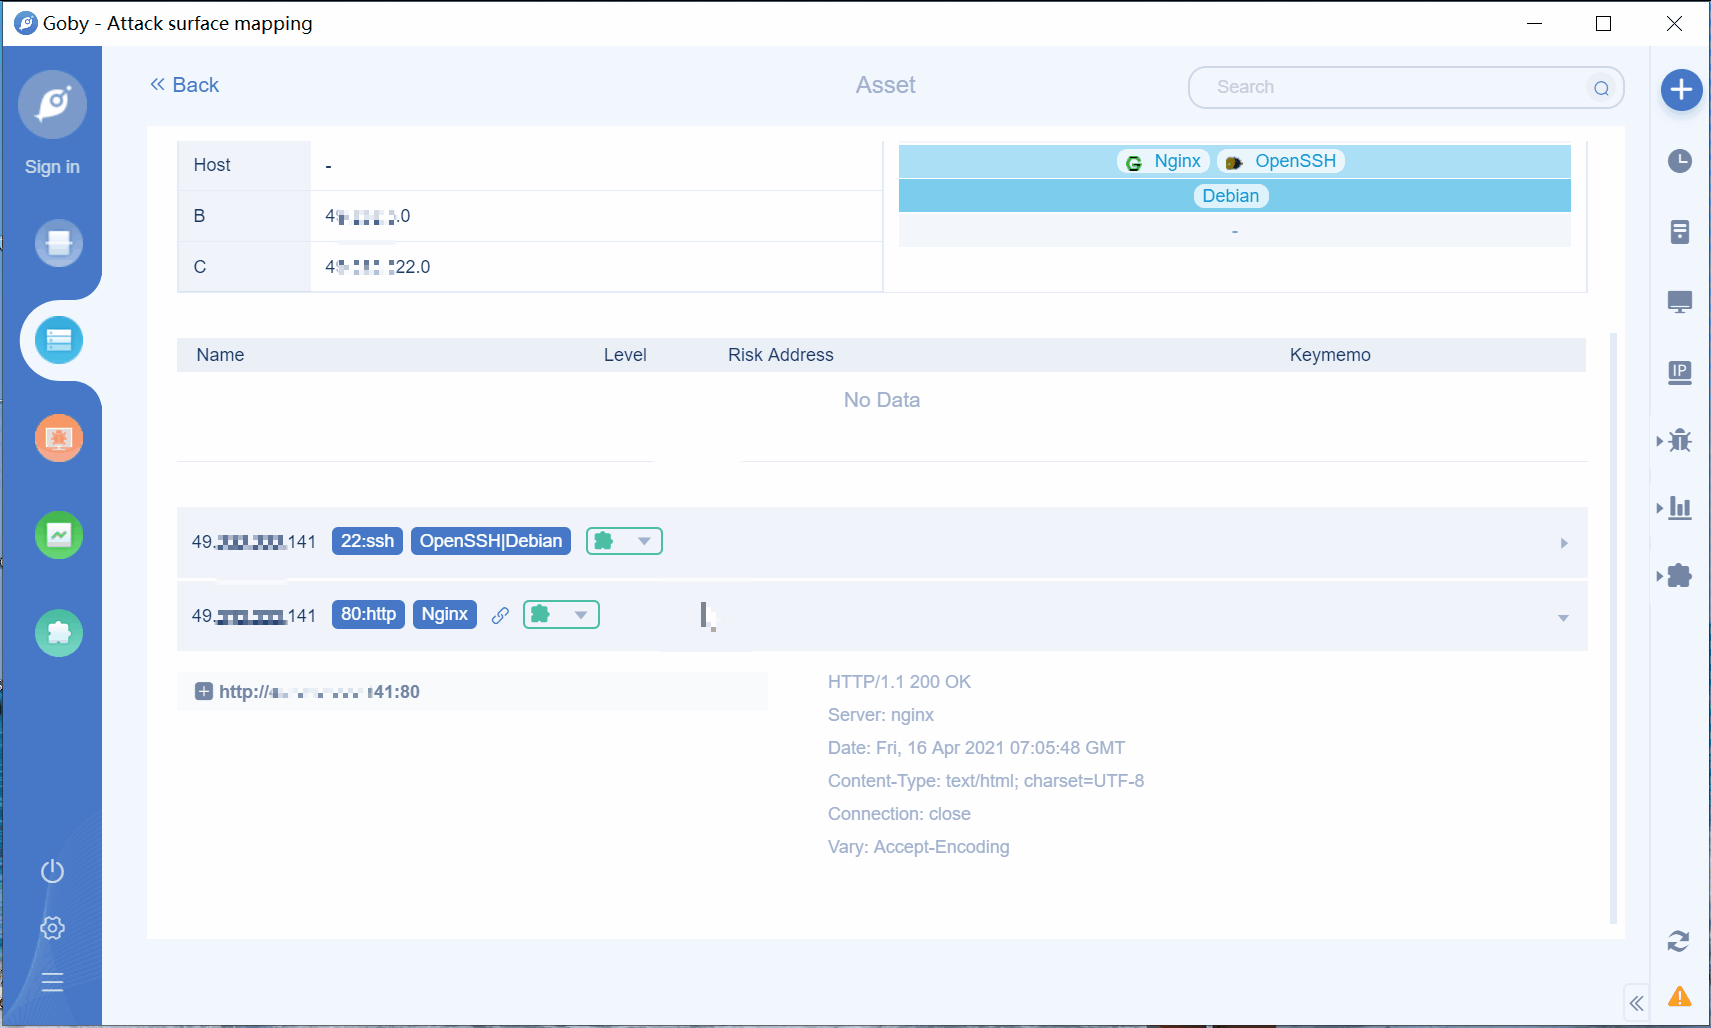Screen dimensions: 1711x1028
Task: Open the right-panel puzzle plugin icon
Action: point(1680,576)
